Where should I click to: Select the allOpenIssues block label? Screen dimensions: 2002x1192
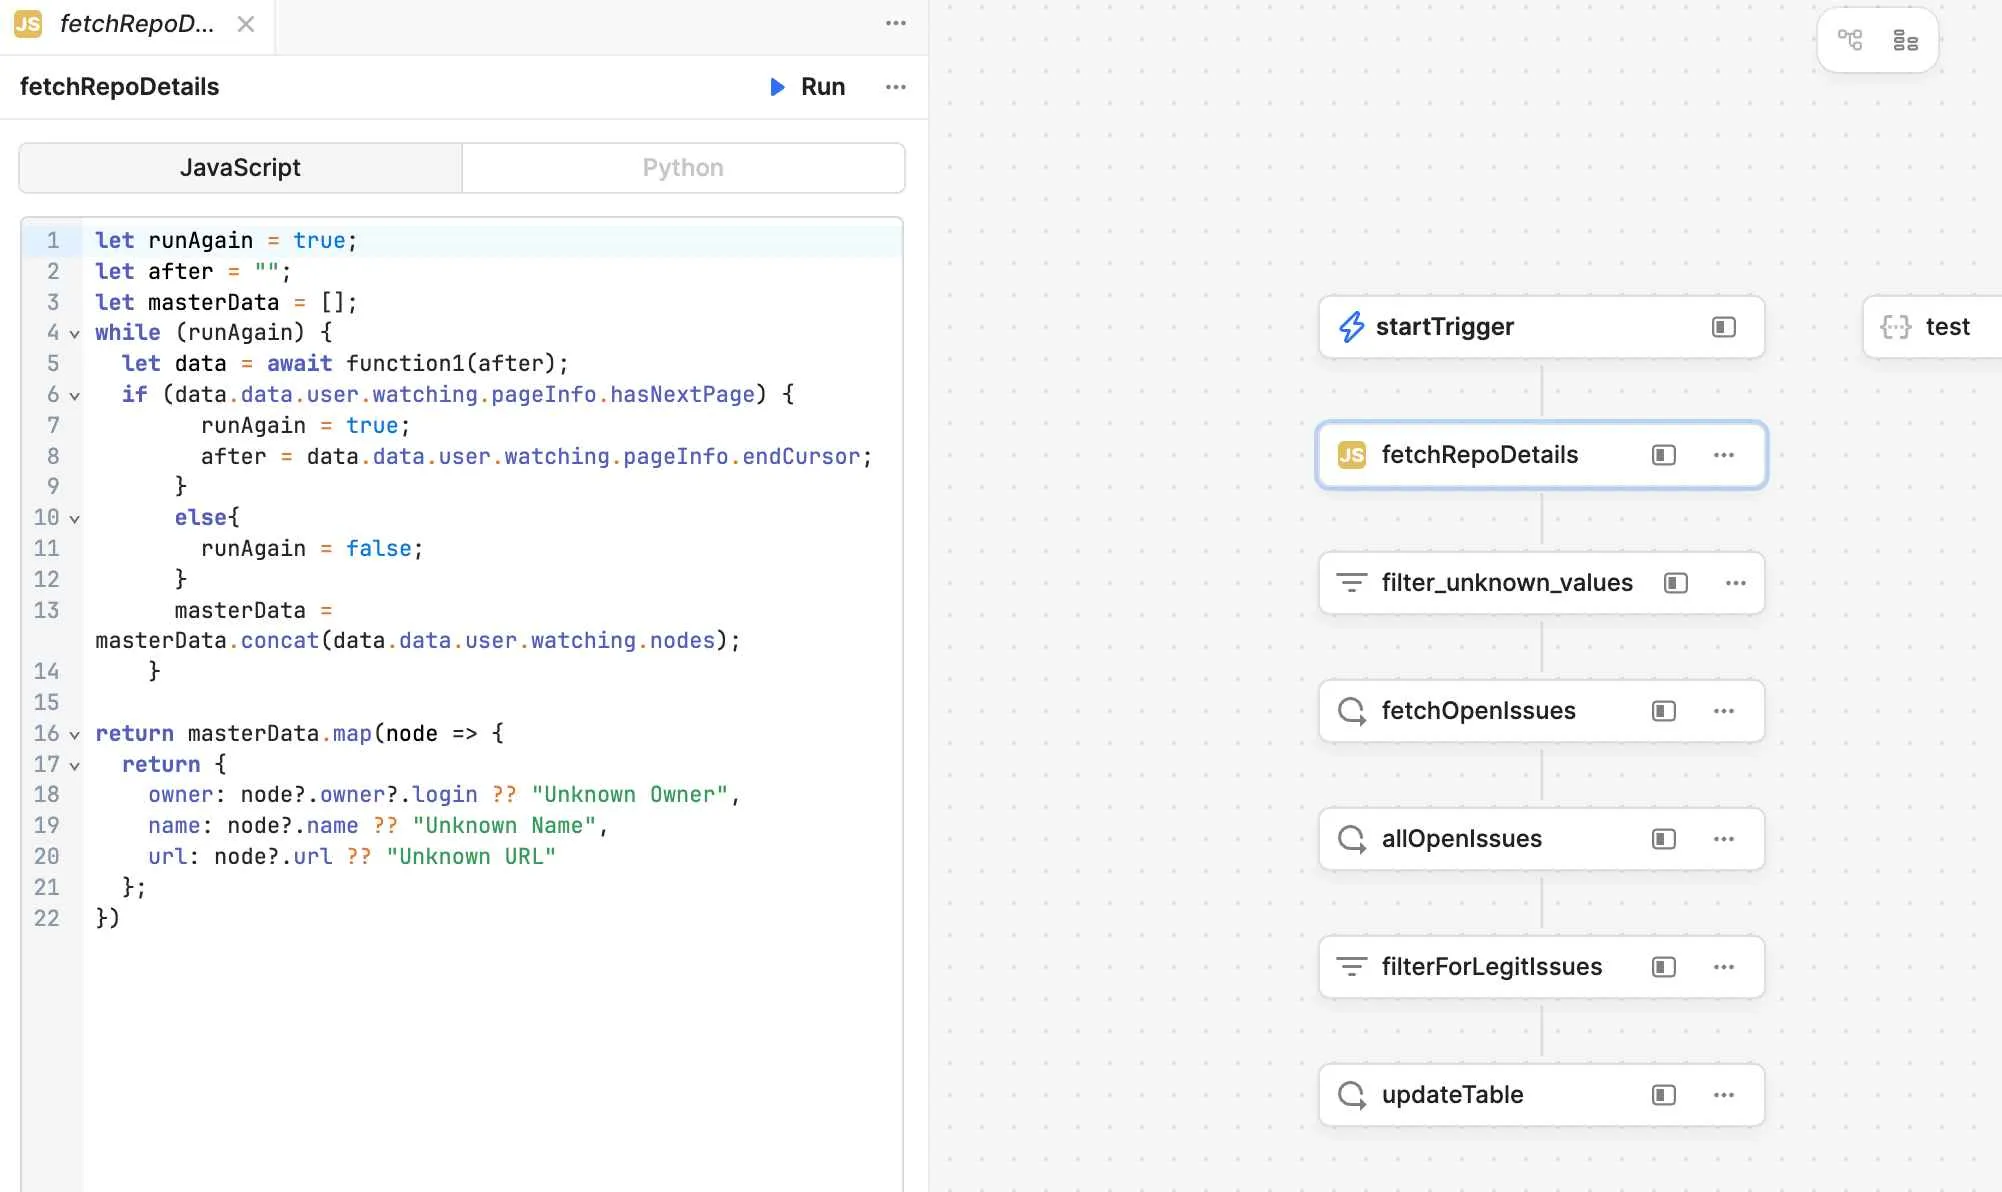[1461, 839]
